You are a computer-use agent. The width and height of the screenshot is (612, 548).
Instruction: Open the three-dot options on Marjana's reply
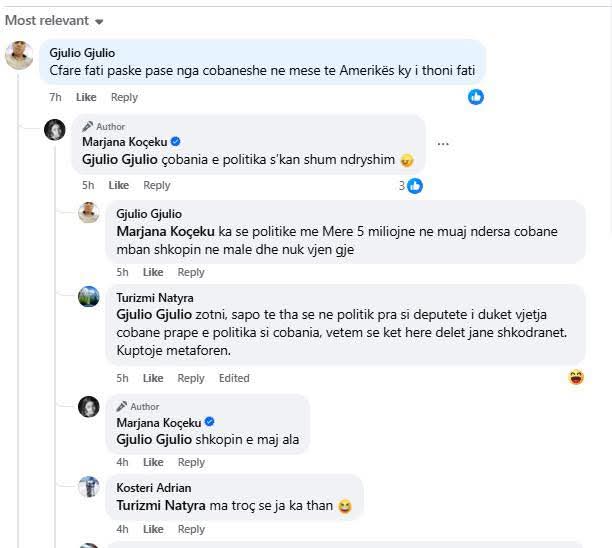click(x=443, y=144)
